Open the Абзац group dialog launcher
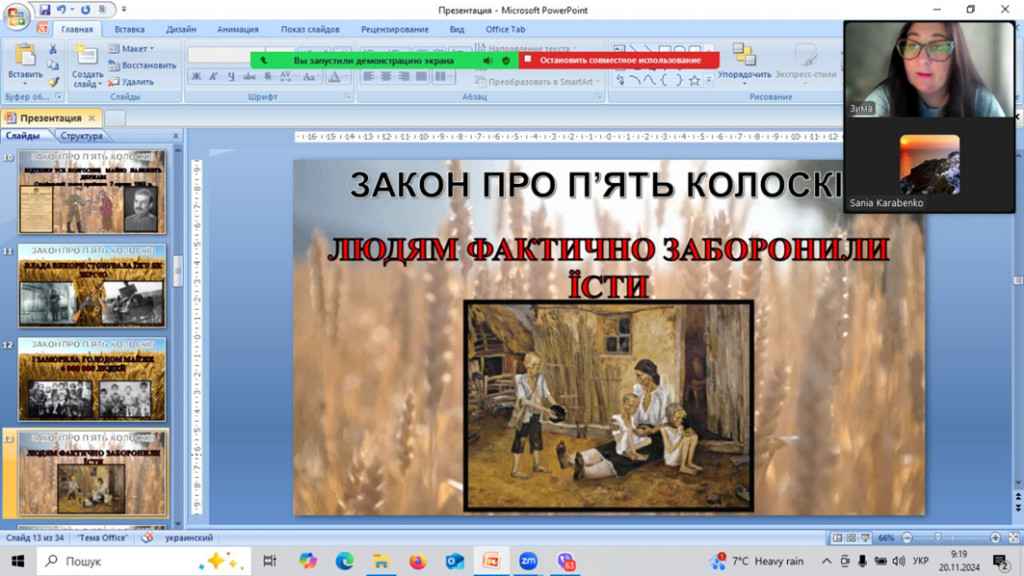1024x576 pixels. click(x=599, y=97)
